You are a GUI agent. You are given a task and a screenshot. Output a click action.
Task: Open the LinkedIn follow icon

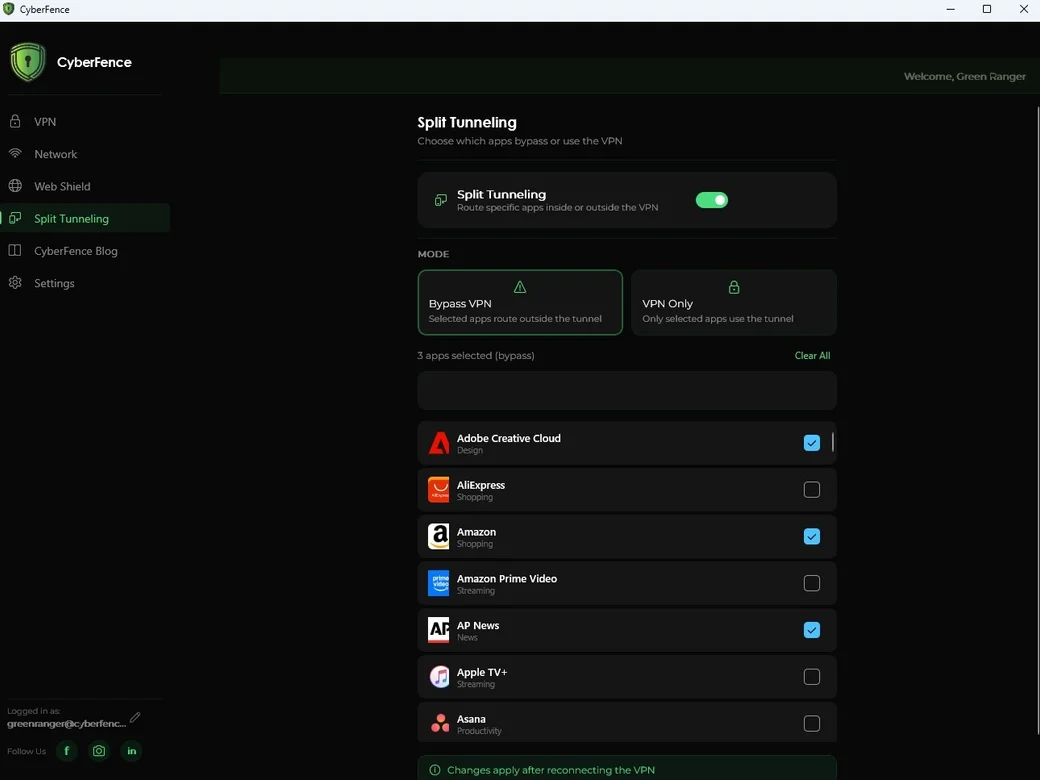131,751
